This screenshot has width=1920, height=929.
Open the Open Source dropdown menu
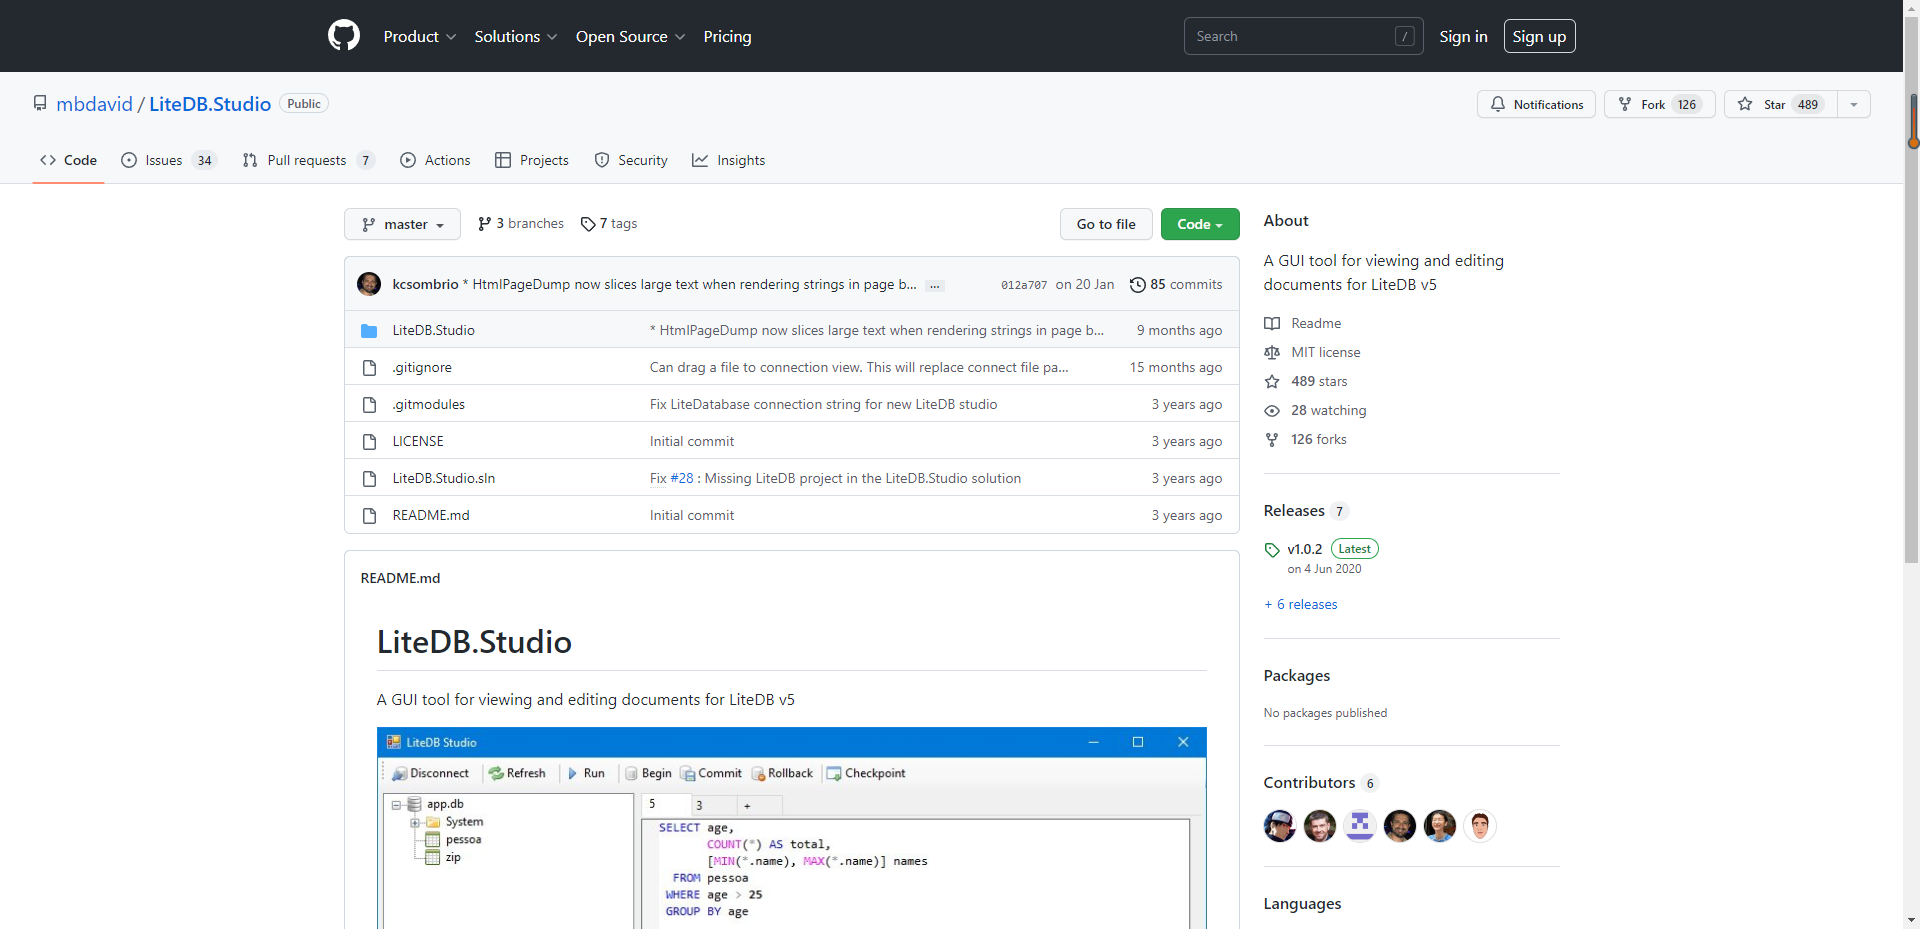(631, 36)
